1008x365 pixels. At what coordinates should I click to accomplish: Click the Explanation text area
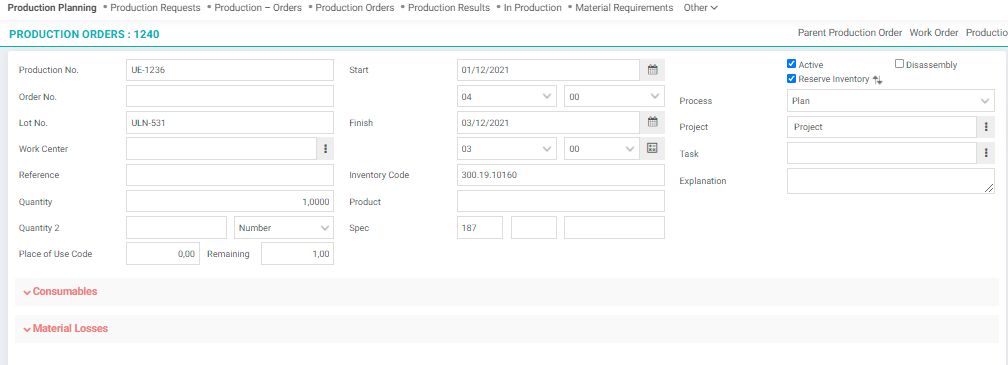890,181
